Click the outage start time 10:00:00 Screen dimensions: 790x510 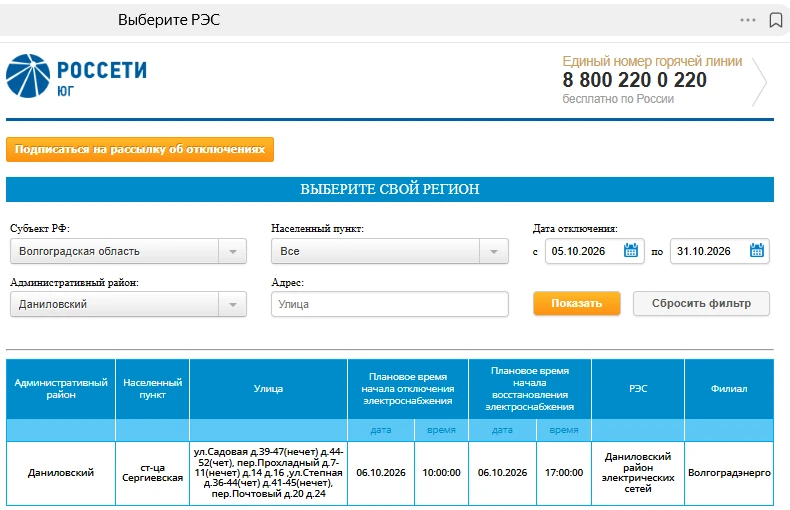[441, 473]
